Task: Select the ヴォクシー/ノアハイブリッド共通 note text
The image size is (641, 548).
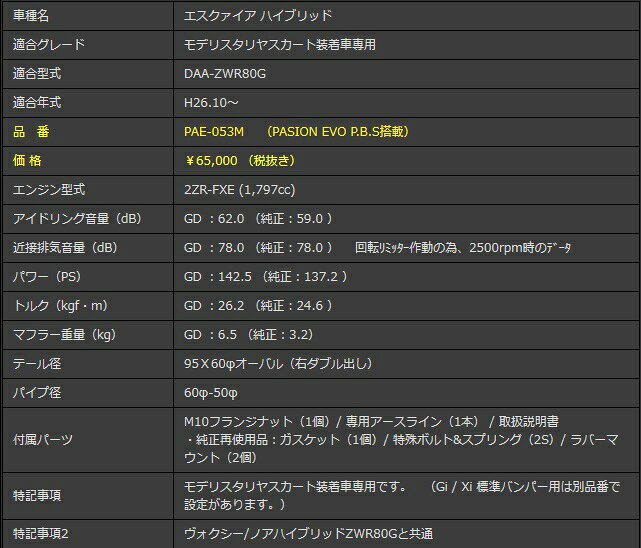Action: click(310, 534)
